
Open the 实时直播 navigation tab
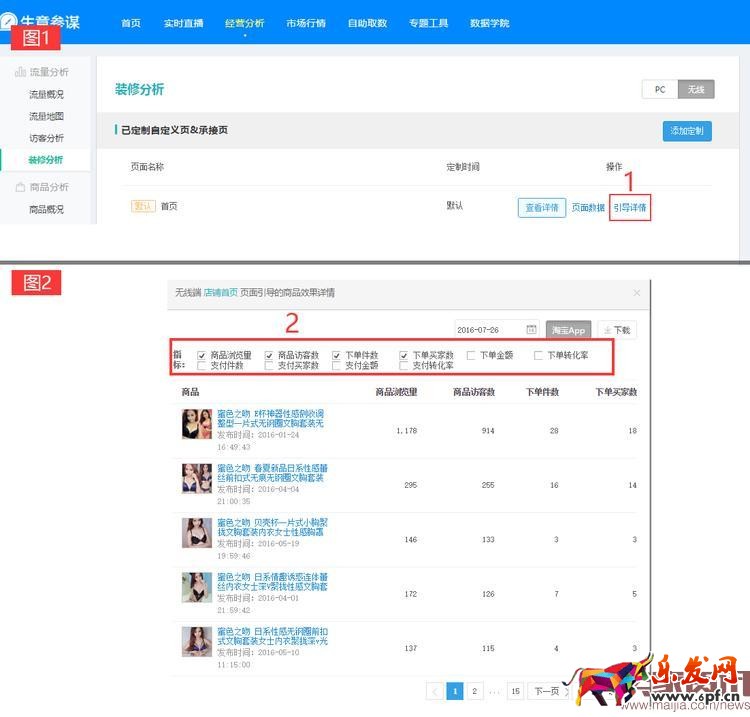[x=183, y=23]
